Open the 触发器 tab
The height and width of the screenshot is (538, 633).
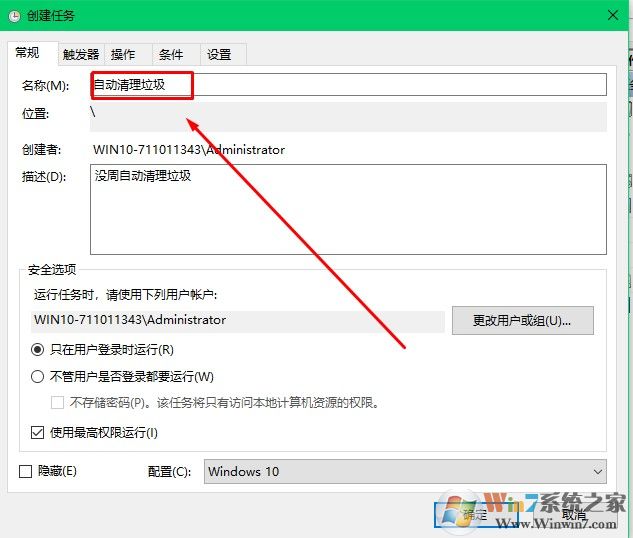[x=81, y=55]
